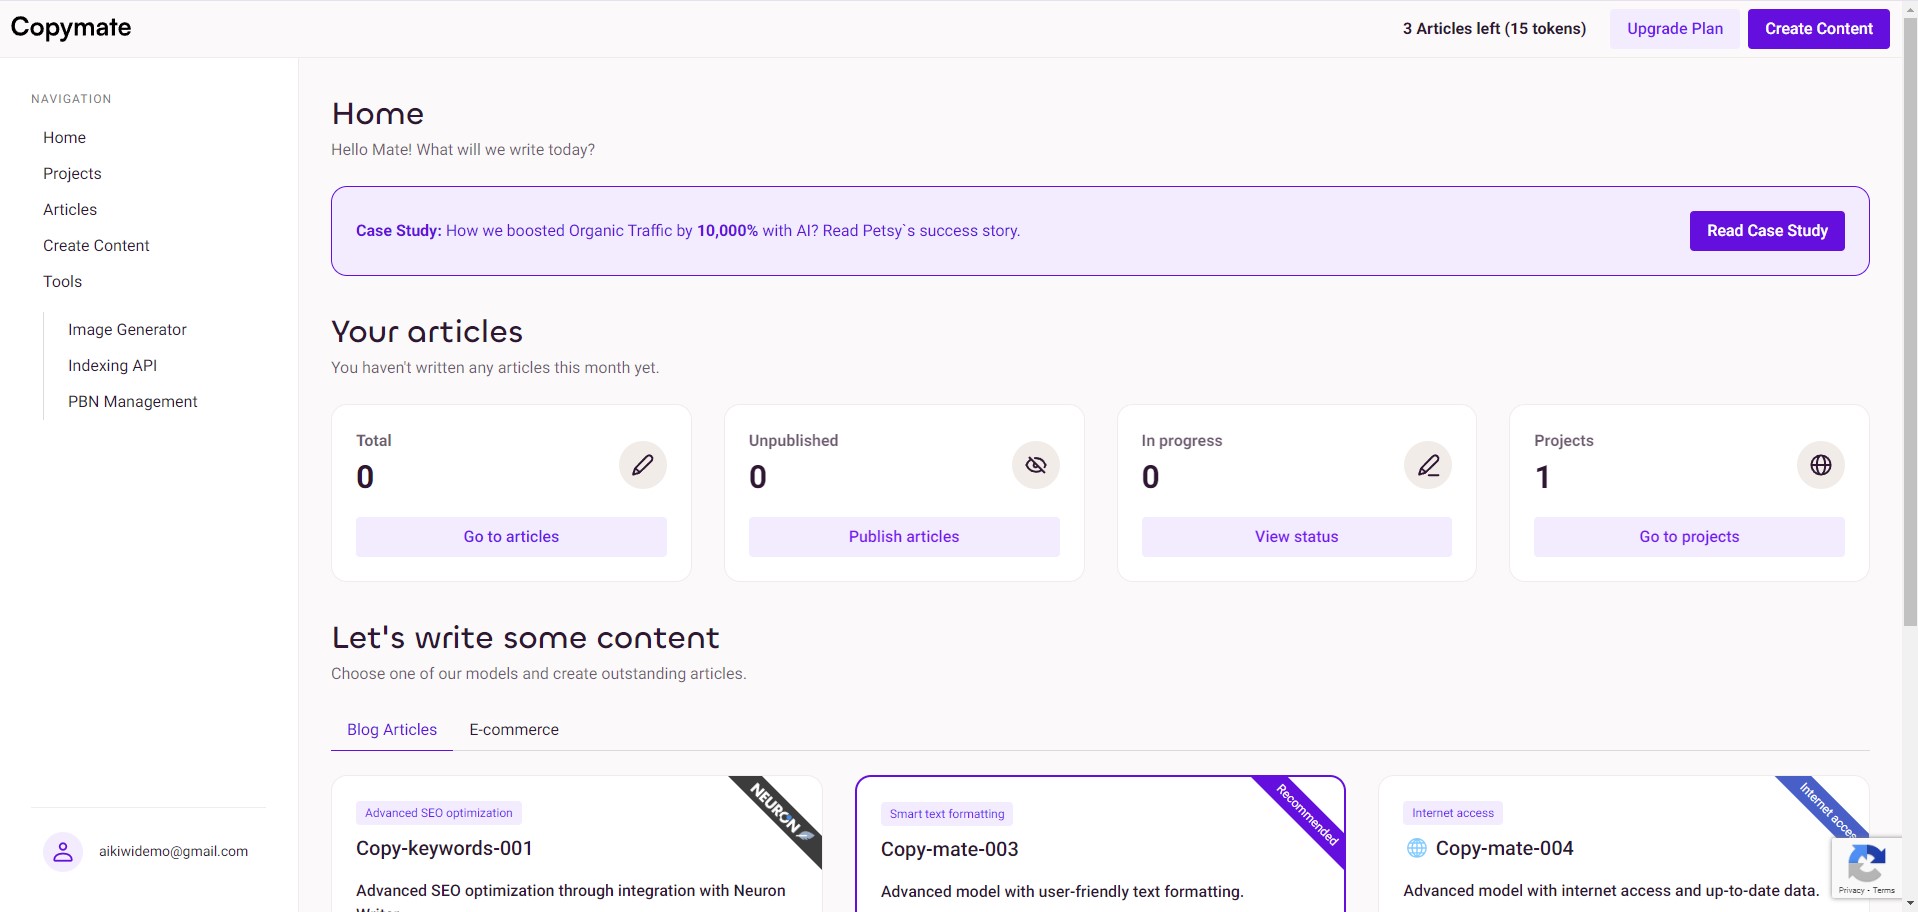Click the globe icon next to Copy-mate-004
The height and width of the screenshot is (912, 1918).
point(1417,848)
